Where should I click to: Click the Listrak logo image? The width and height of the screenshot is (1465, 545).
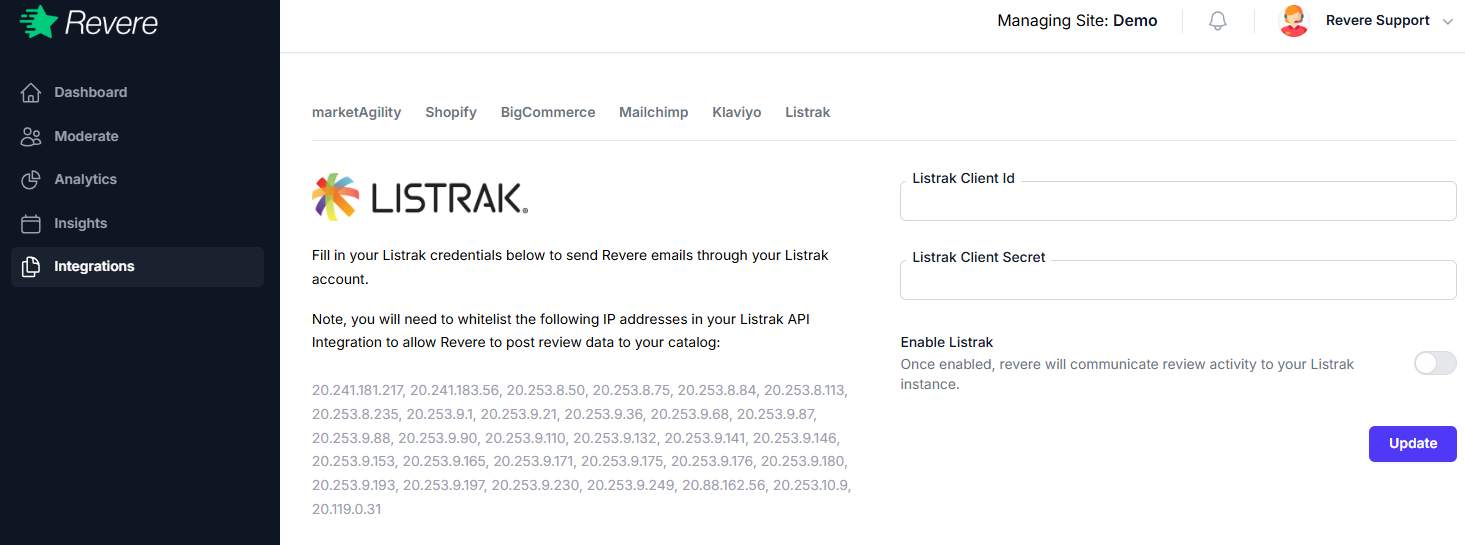420,196
